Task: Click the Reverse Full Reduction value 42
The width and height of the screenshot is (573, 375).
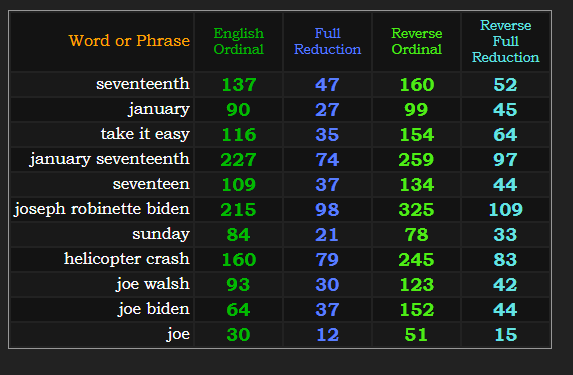Action: click(x=505, y=285)
